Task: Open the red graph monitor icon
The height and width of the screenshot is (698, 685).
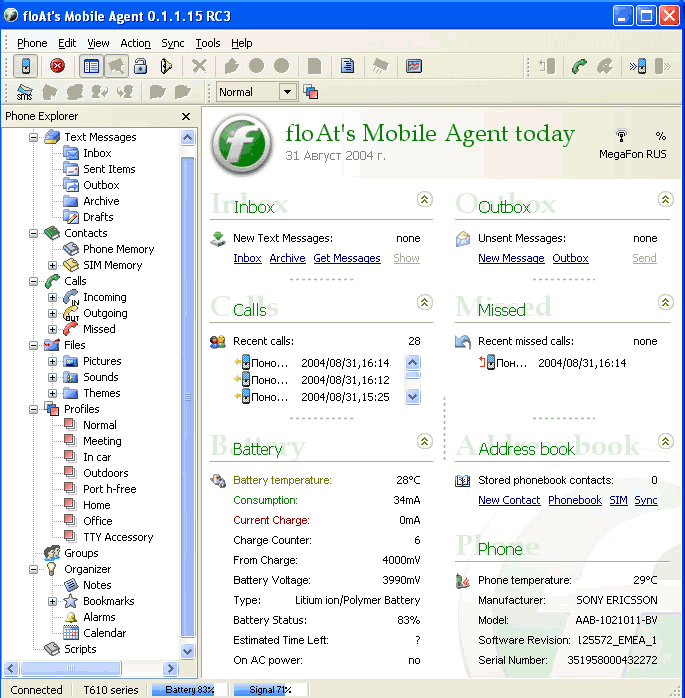Action: [x=414, y=66]
